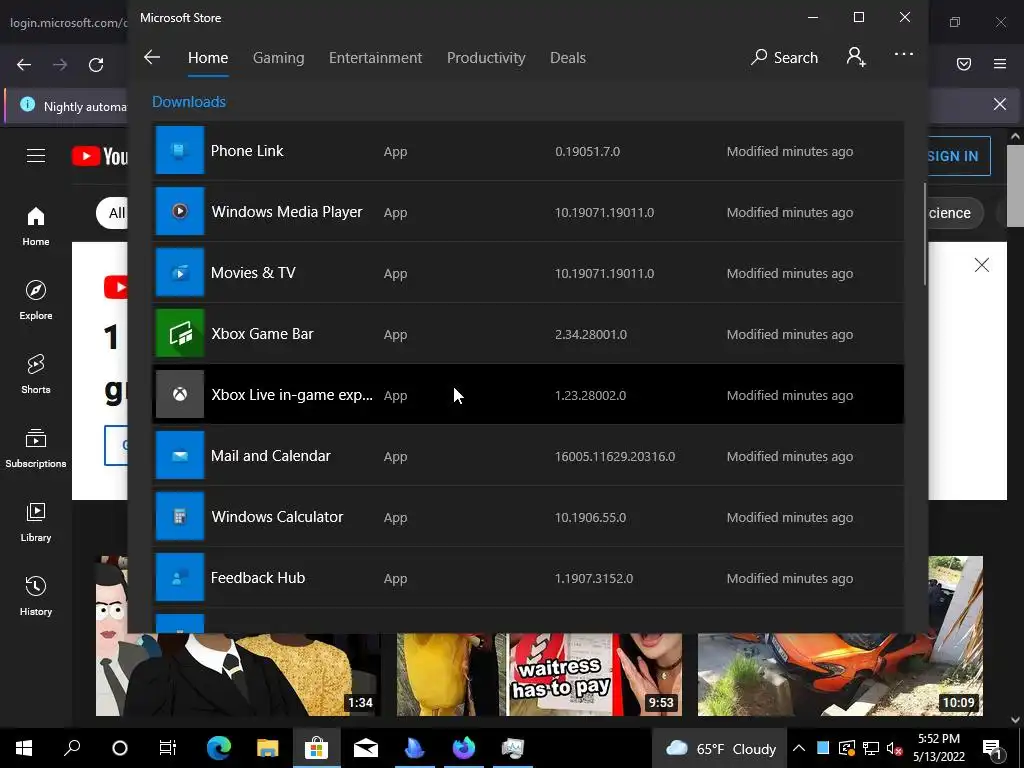Open YouTube Explore in sidebar
Image resolution: width=1024 pixels, height=768 pixels.
(x=36, y=300)
